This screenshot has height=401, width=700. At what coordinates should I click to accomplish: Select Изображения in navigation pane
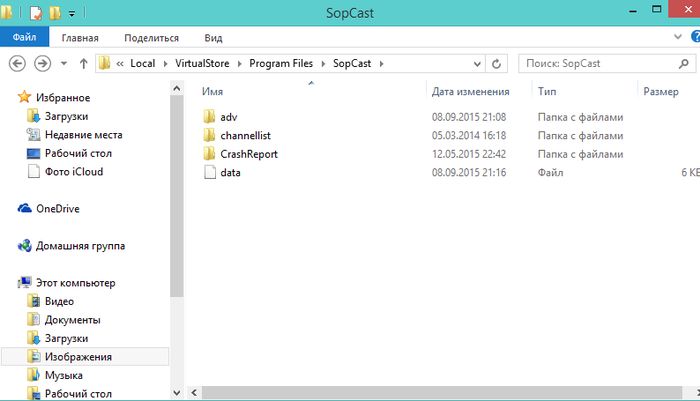tap(78, 357)
